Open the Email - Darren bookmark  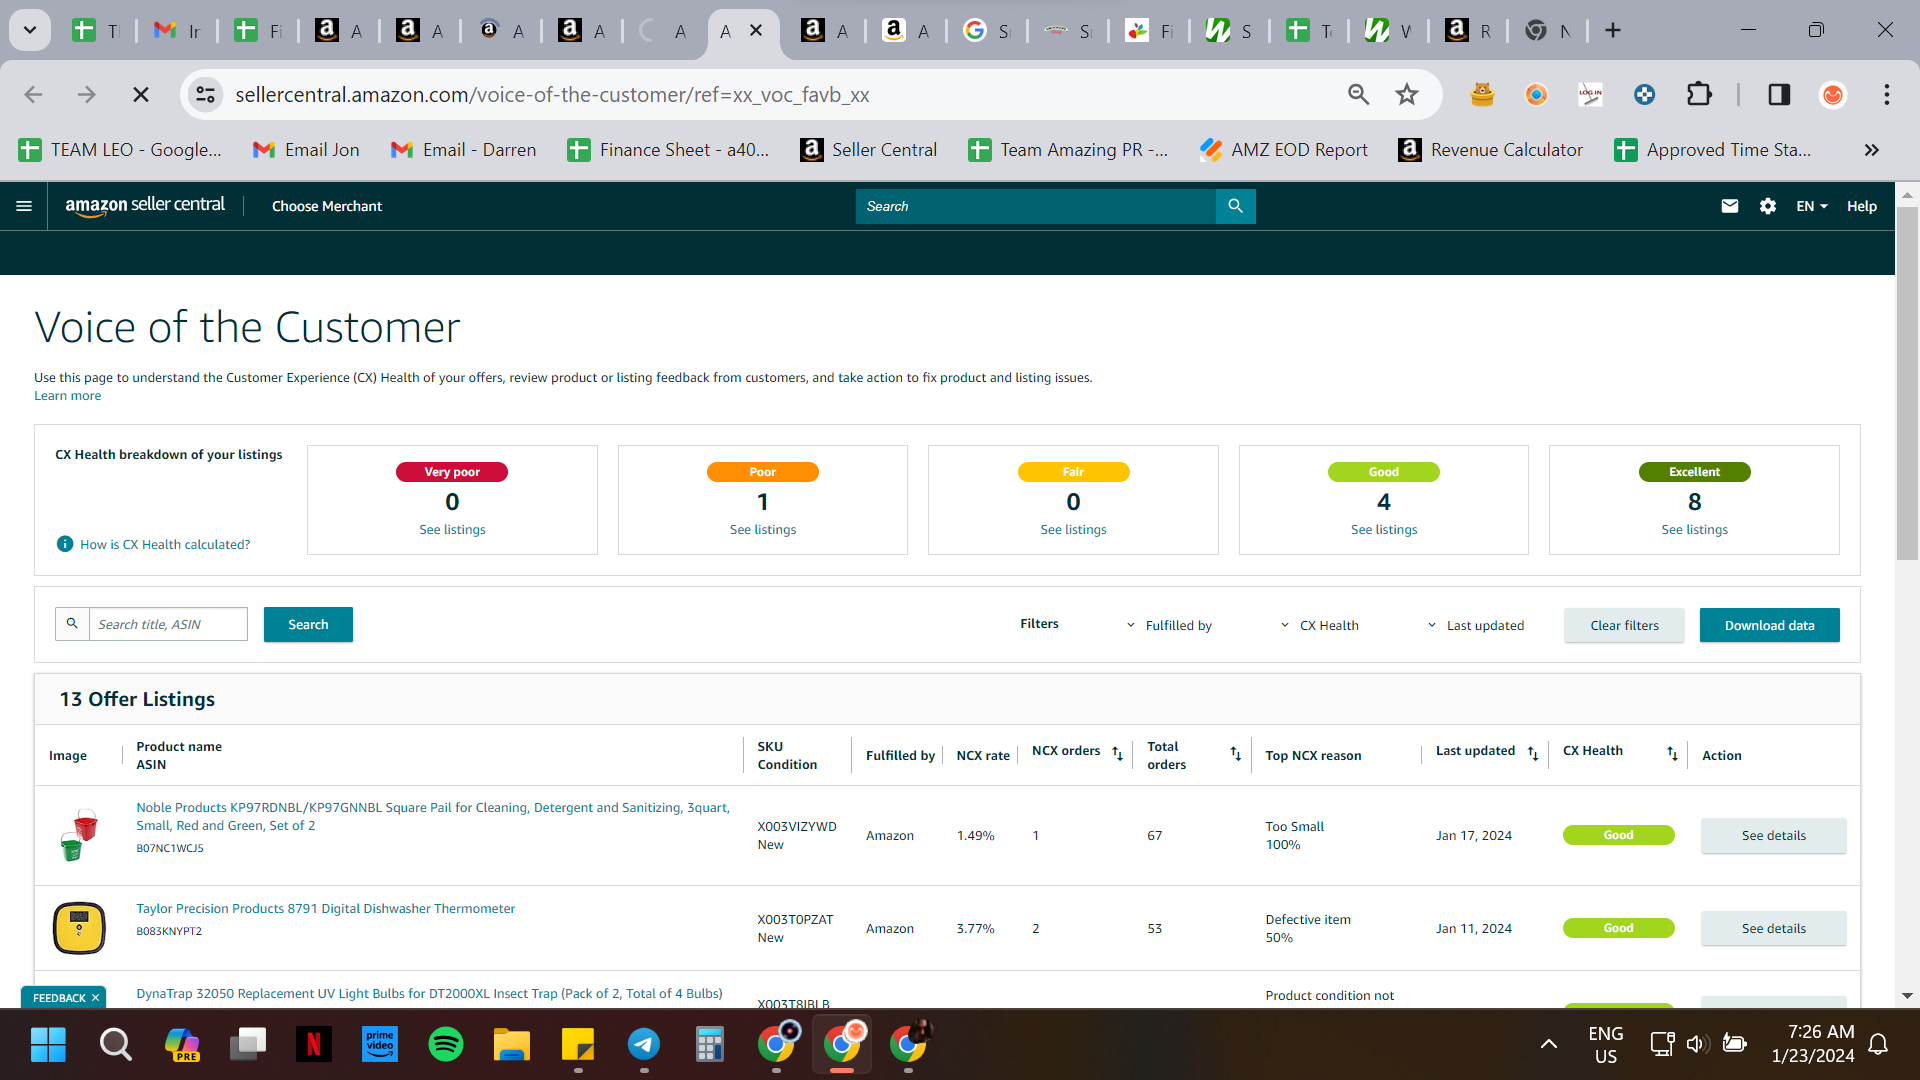(464, 150)
